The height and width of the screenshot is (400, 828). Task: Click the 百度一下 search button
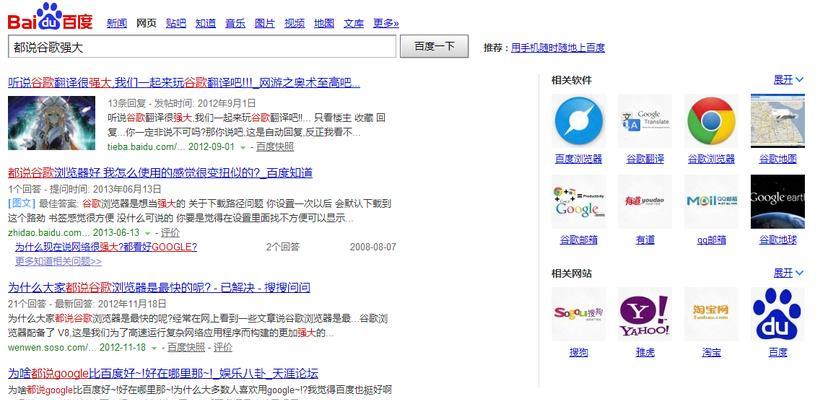(x=434, y=46)
